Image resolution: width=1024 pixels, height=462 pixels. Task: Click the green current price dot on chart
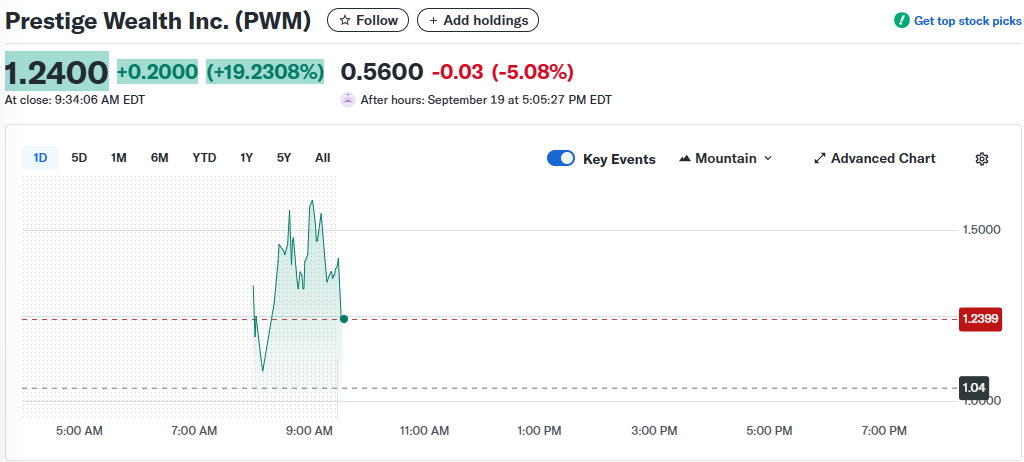(344, 319)
